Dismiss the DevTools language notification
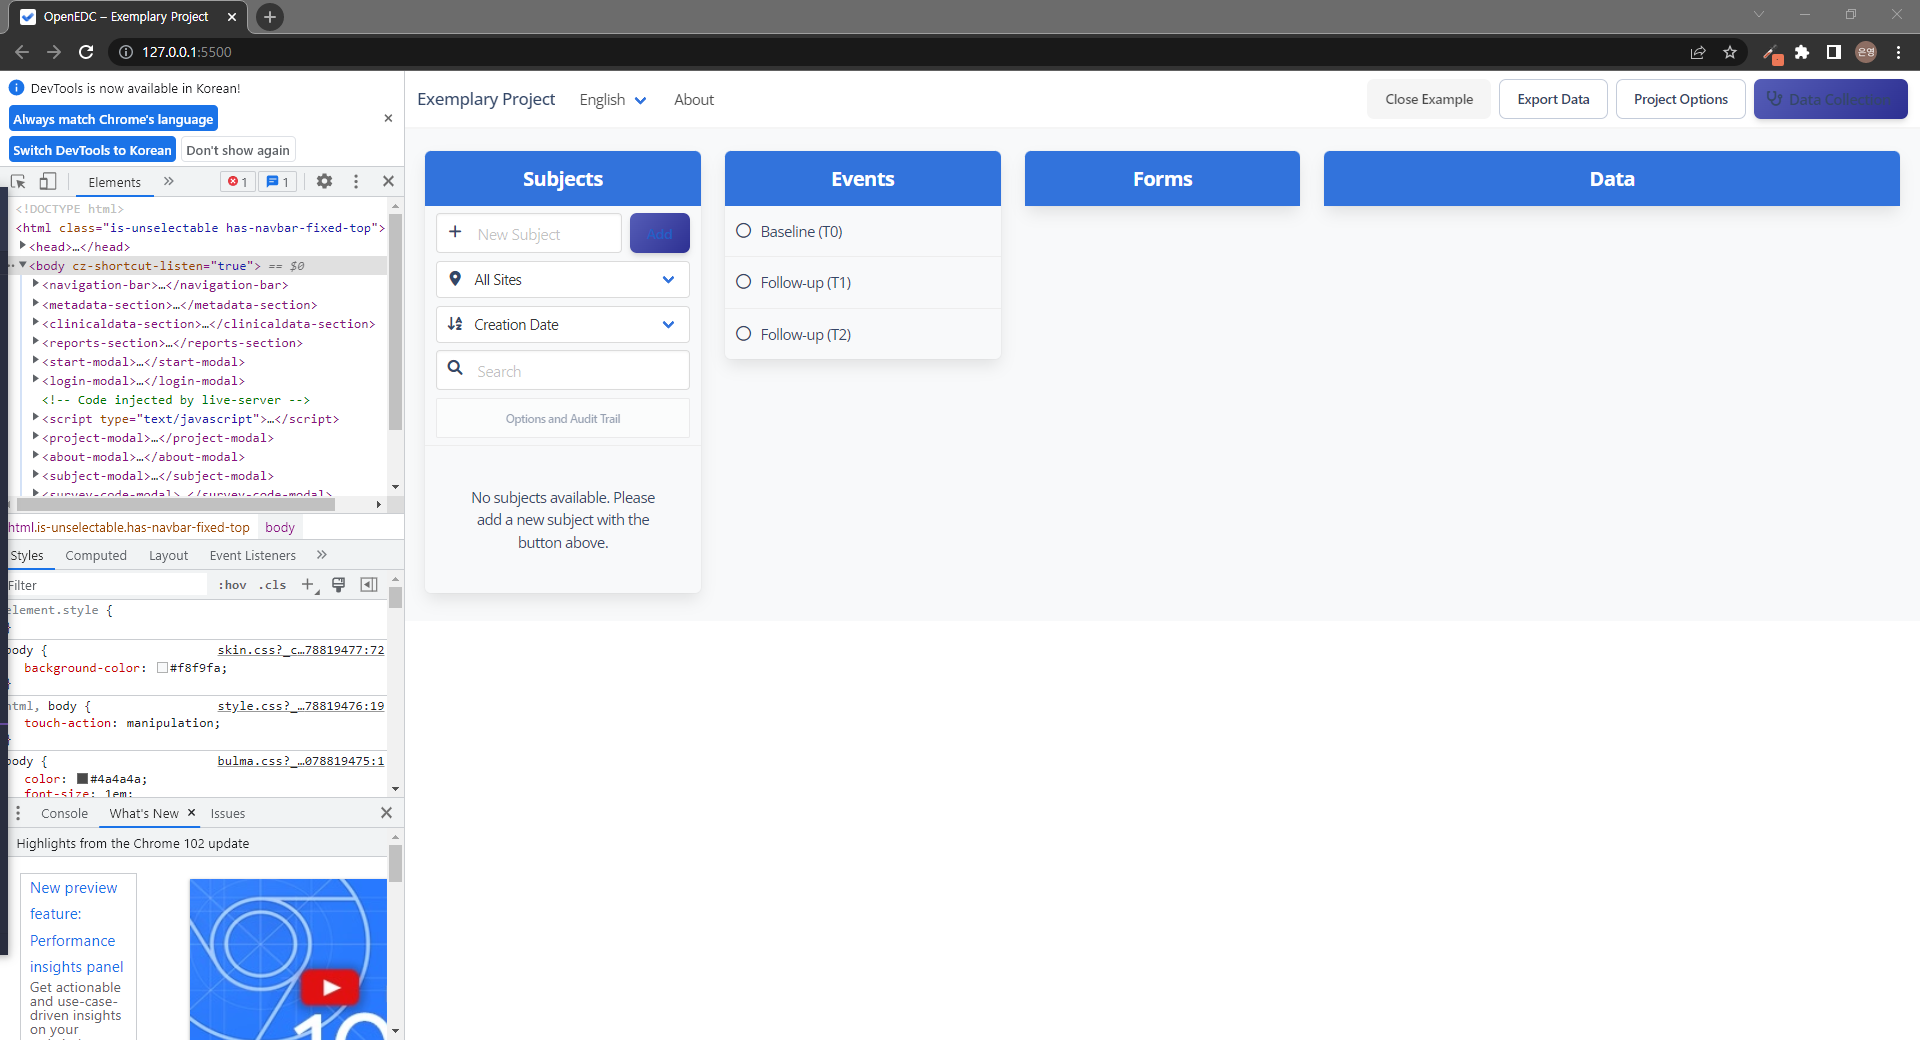 [388, 118]
